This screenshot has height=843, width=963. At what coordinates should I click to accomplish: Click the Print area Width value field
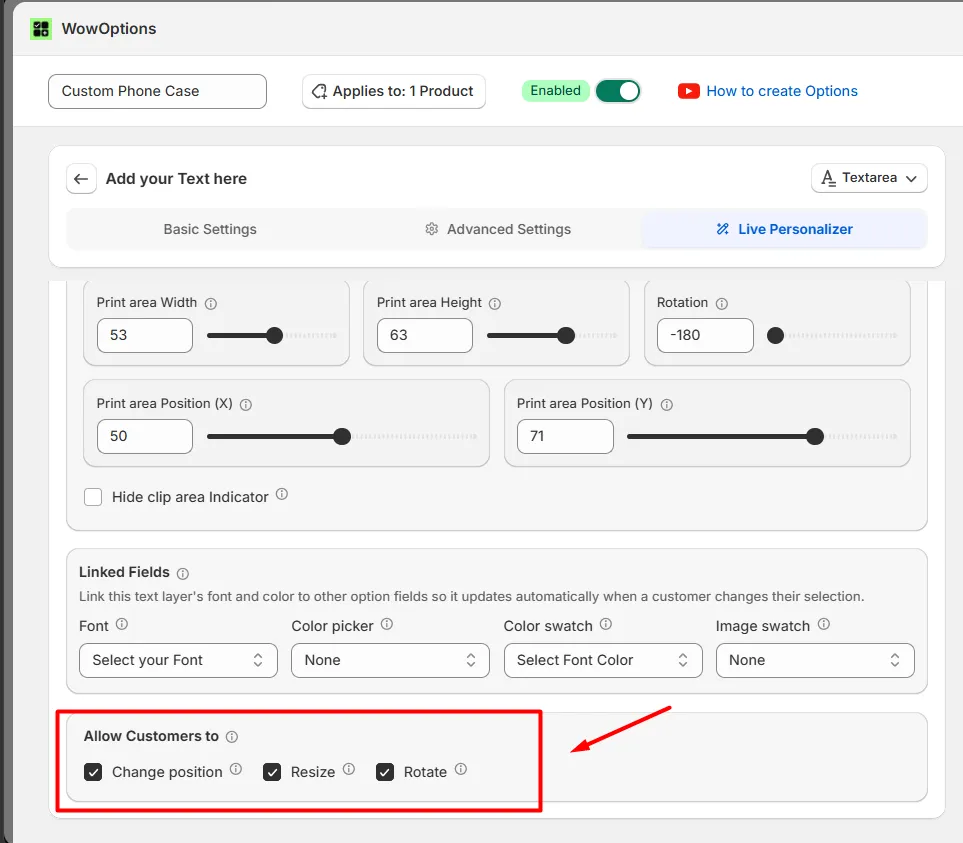pyautogui.click(x=145, y=335)
